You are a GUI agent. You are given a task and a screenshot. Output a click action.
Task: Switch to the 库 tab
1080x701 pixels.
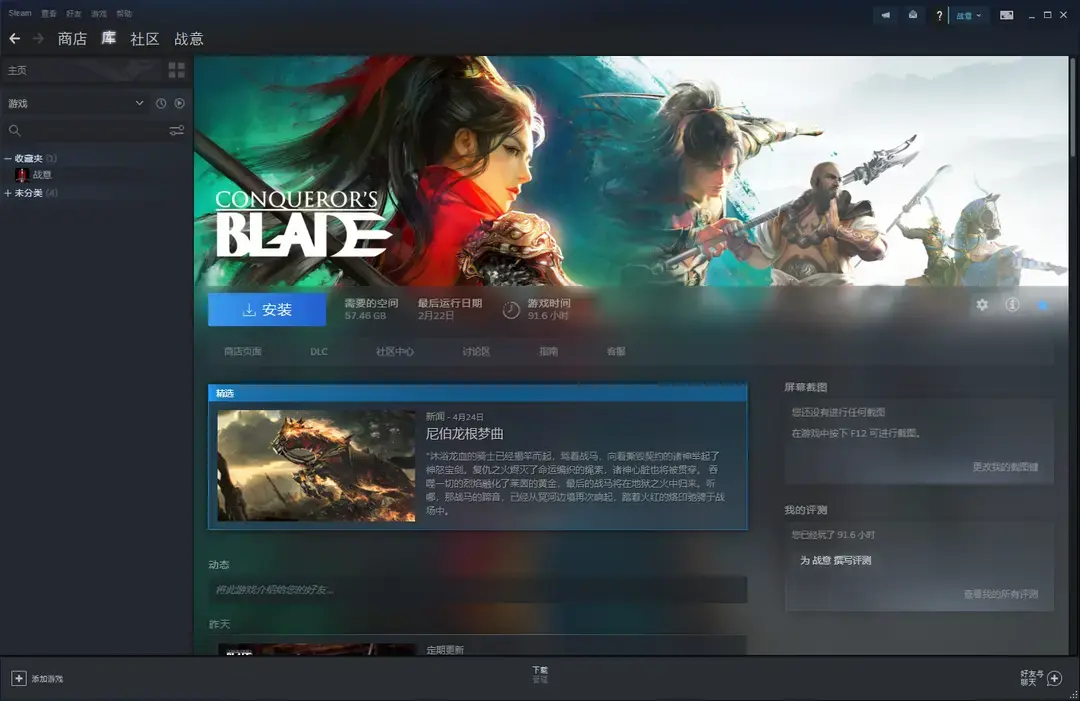pos(109,39)
